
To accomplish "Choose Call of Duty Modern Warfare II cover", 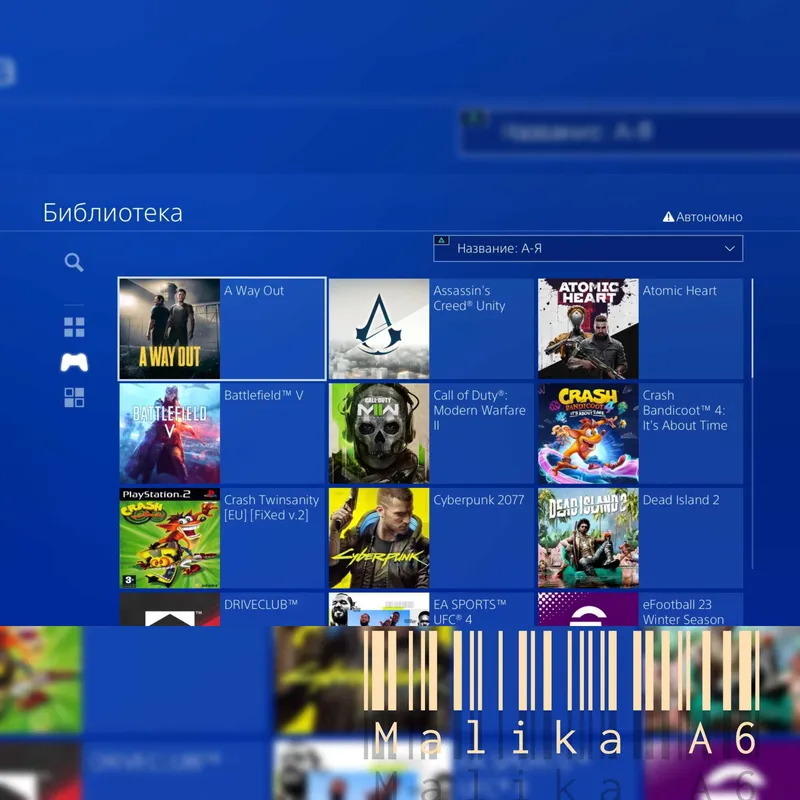I will 379,433.
